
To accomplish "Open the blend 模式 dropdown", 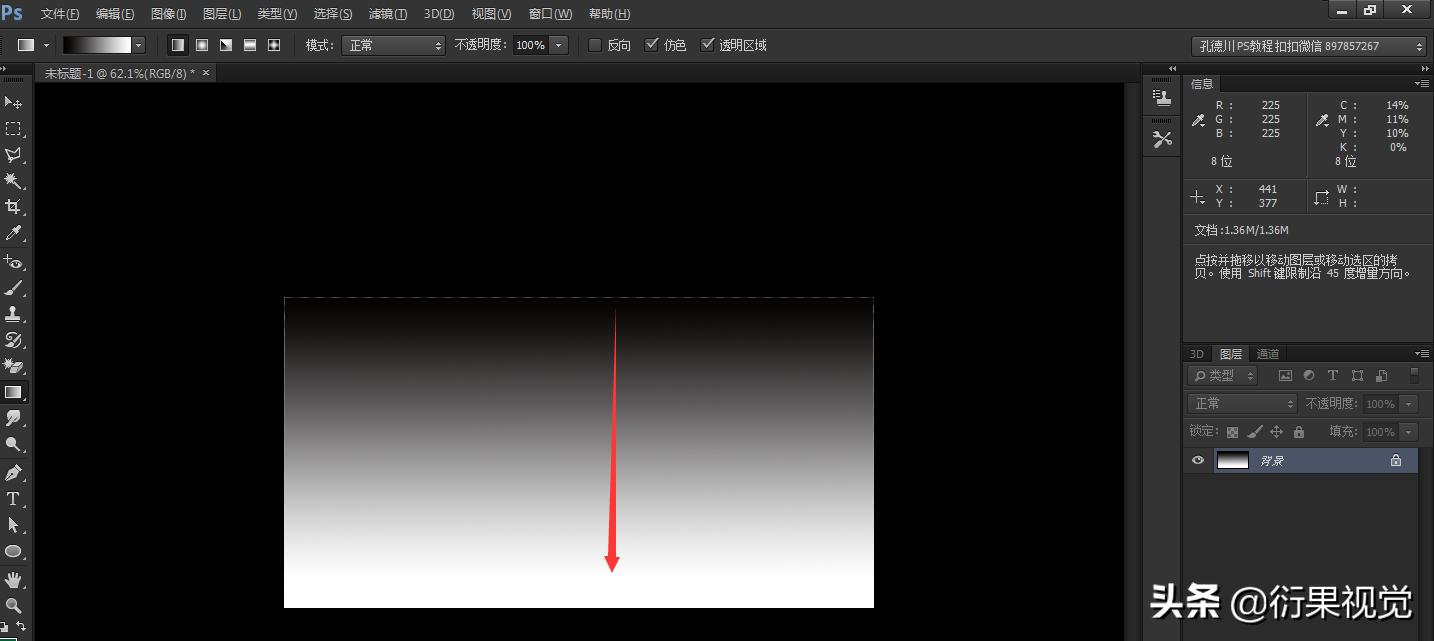I will click(394, 44).
